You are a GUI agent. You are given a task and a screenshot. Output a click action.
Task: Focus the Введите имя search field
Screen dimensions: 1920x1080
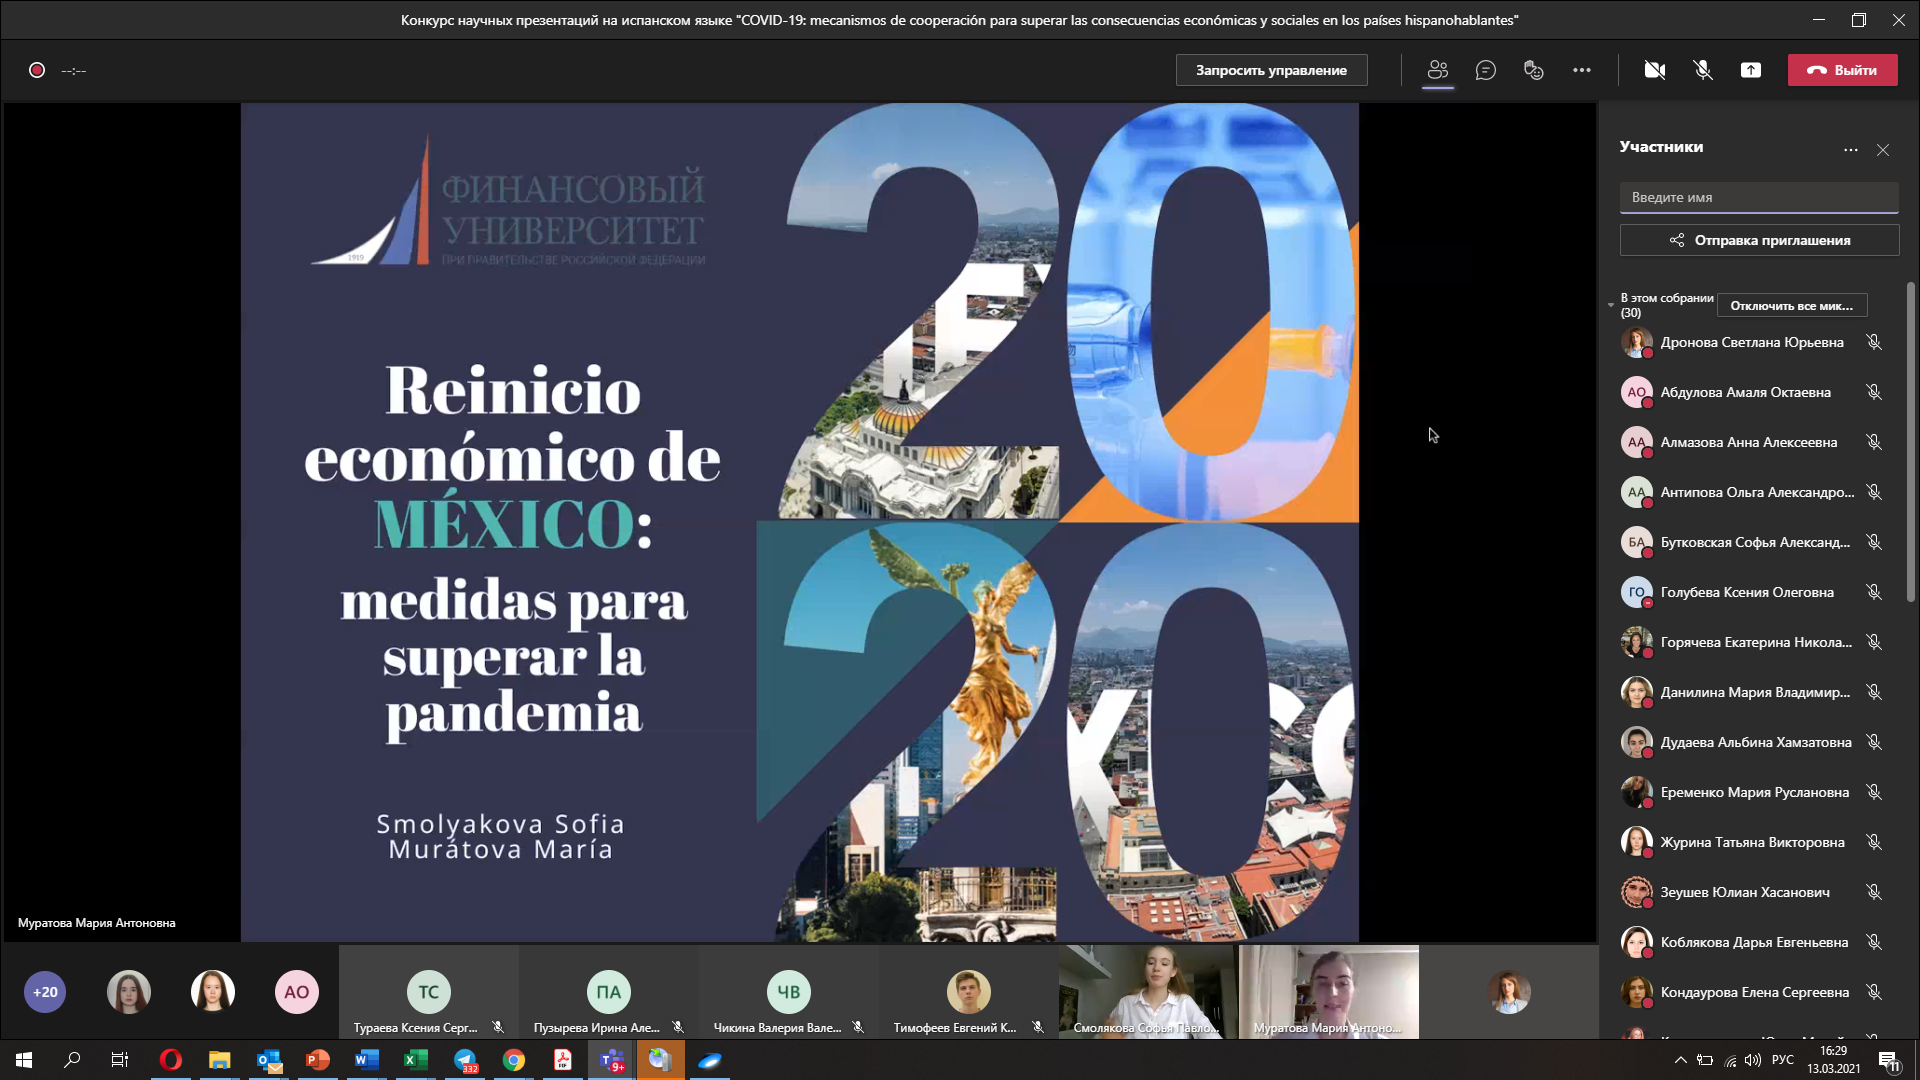[x=1759, y=197]
